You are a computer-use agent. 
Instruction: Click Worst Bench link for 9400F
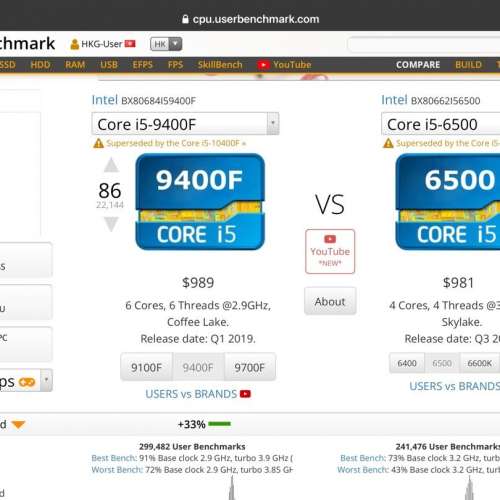click(117, 470)
